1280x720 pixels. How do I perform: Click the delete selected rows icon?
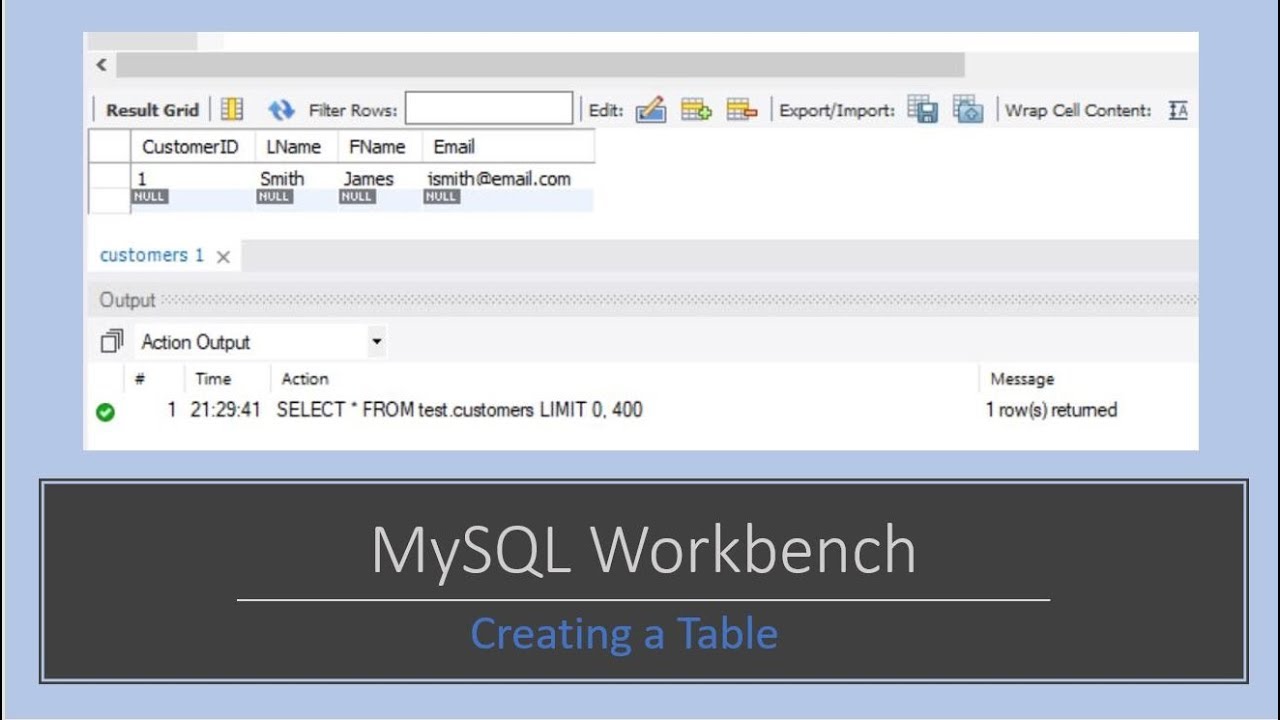coord(742,109)
